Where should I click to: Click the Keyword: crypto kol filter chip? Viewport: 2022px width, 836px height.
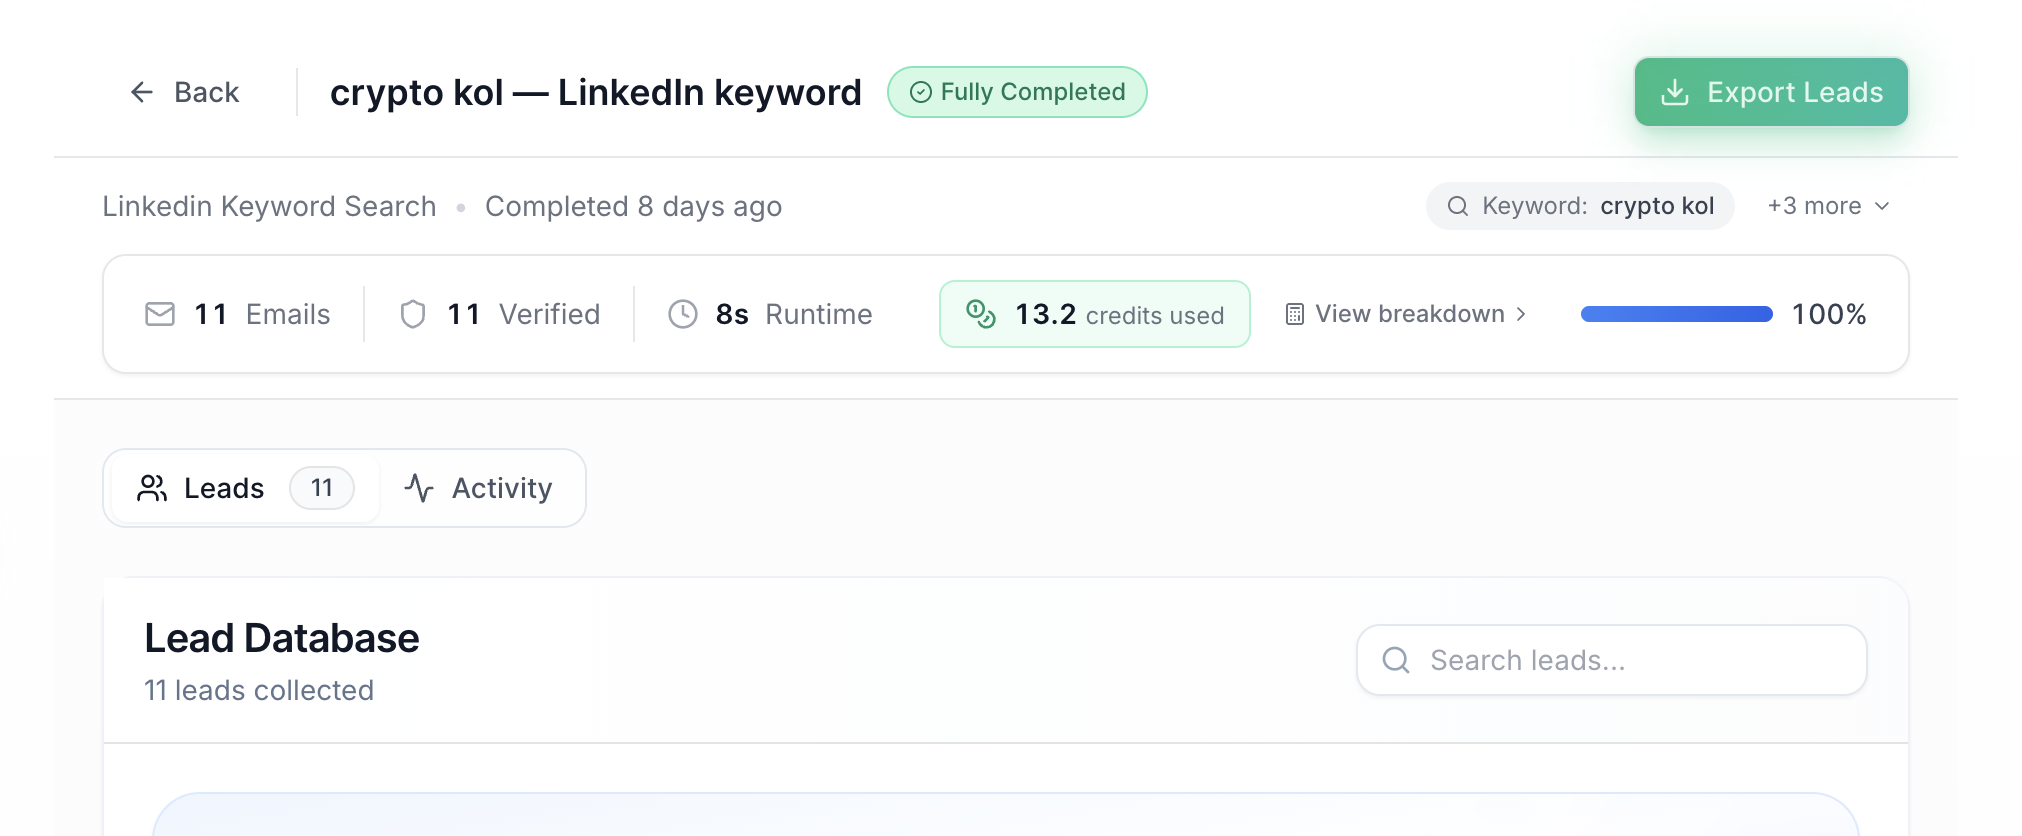1580,206
